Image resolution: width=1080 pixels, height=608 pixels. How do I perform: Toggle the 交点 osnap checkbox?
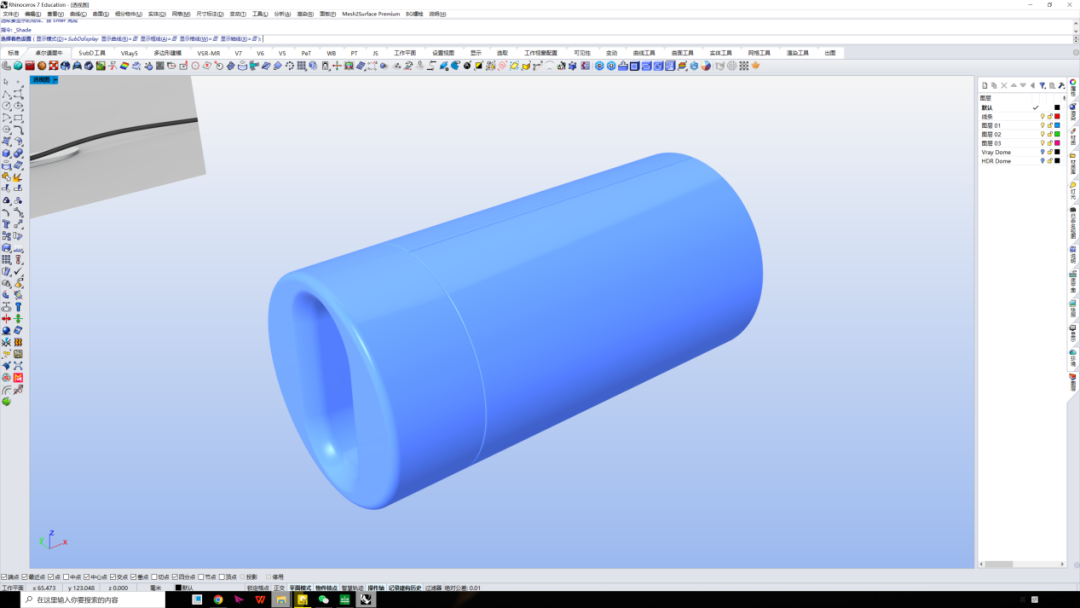[x=113, y=577]
